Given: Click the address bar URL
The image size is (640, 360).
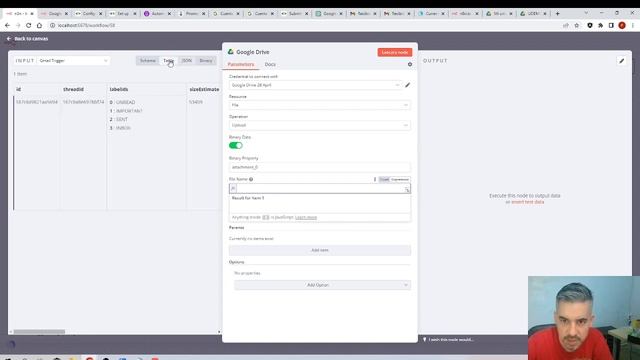Looking at the screenshot, I should (86, 25).
